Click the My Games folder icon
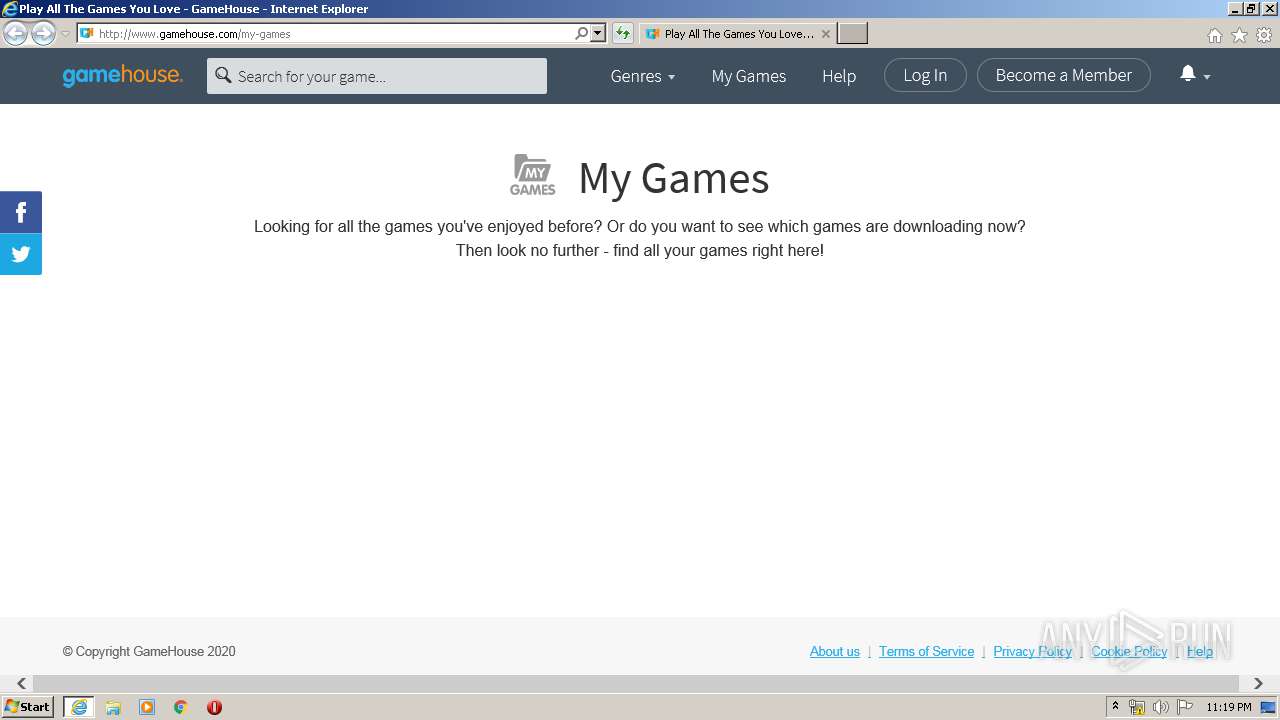1280x720 pixels. [532, 175]
